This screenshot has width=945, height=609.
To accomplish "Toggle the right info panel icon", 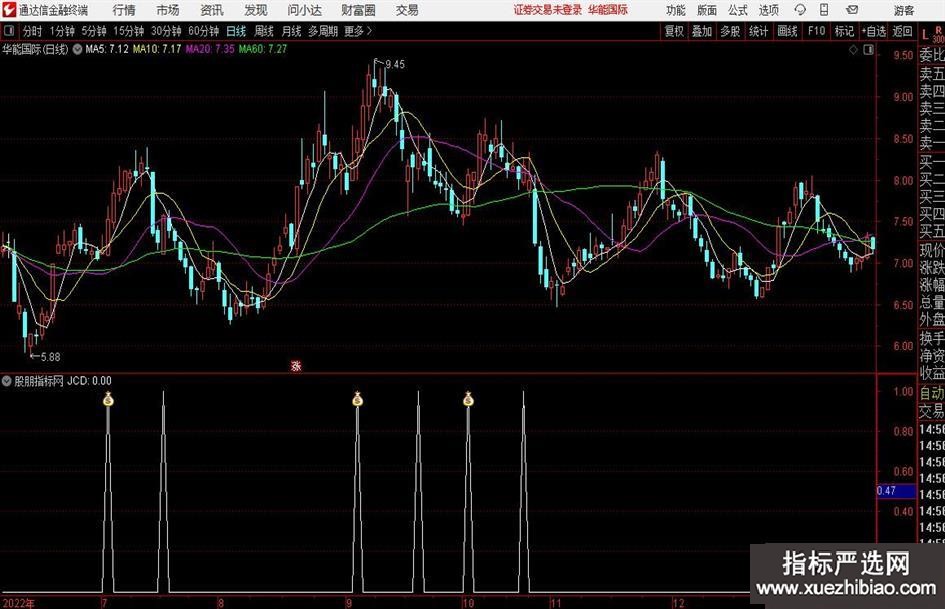I will click(x=868, y=50).
